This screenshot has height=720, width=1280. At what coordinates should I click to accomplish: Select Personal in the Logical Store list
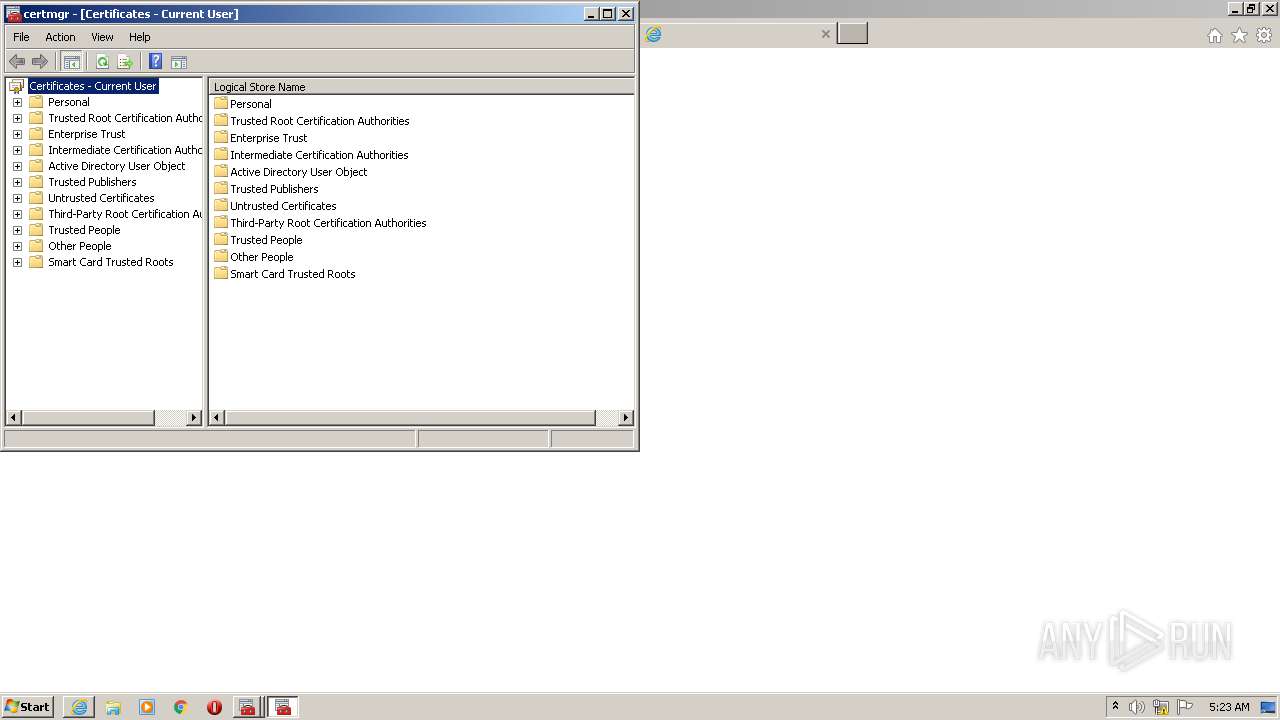(250, 104)
